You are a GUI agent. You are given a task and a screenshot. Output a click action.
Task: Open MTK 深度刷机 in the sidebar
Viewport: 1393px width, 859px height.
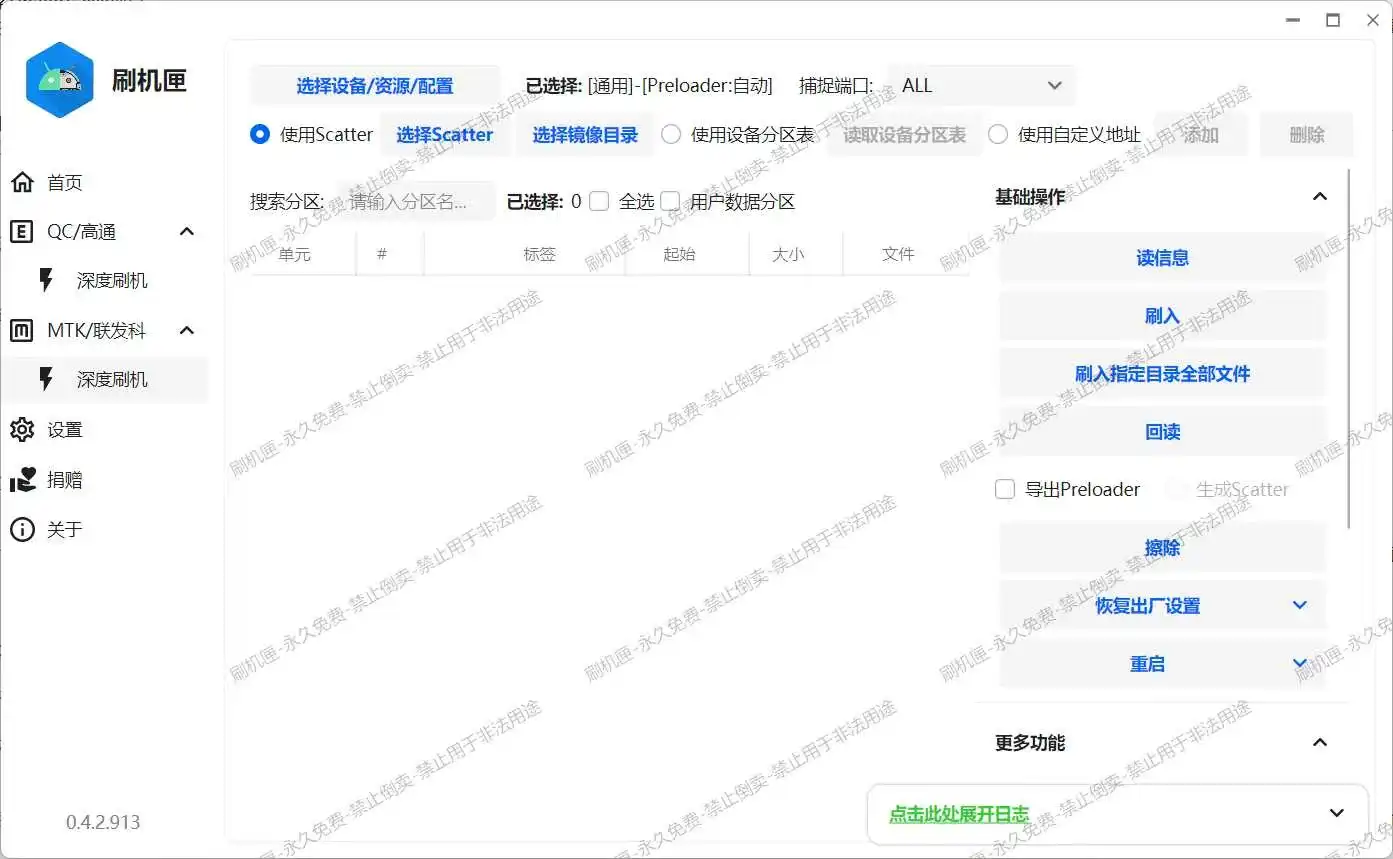tap(111, 380)
